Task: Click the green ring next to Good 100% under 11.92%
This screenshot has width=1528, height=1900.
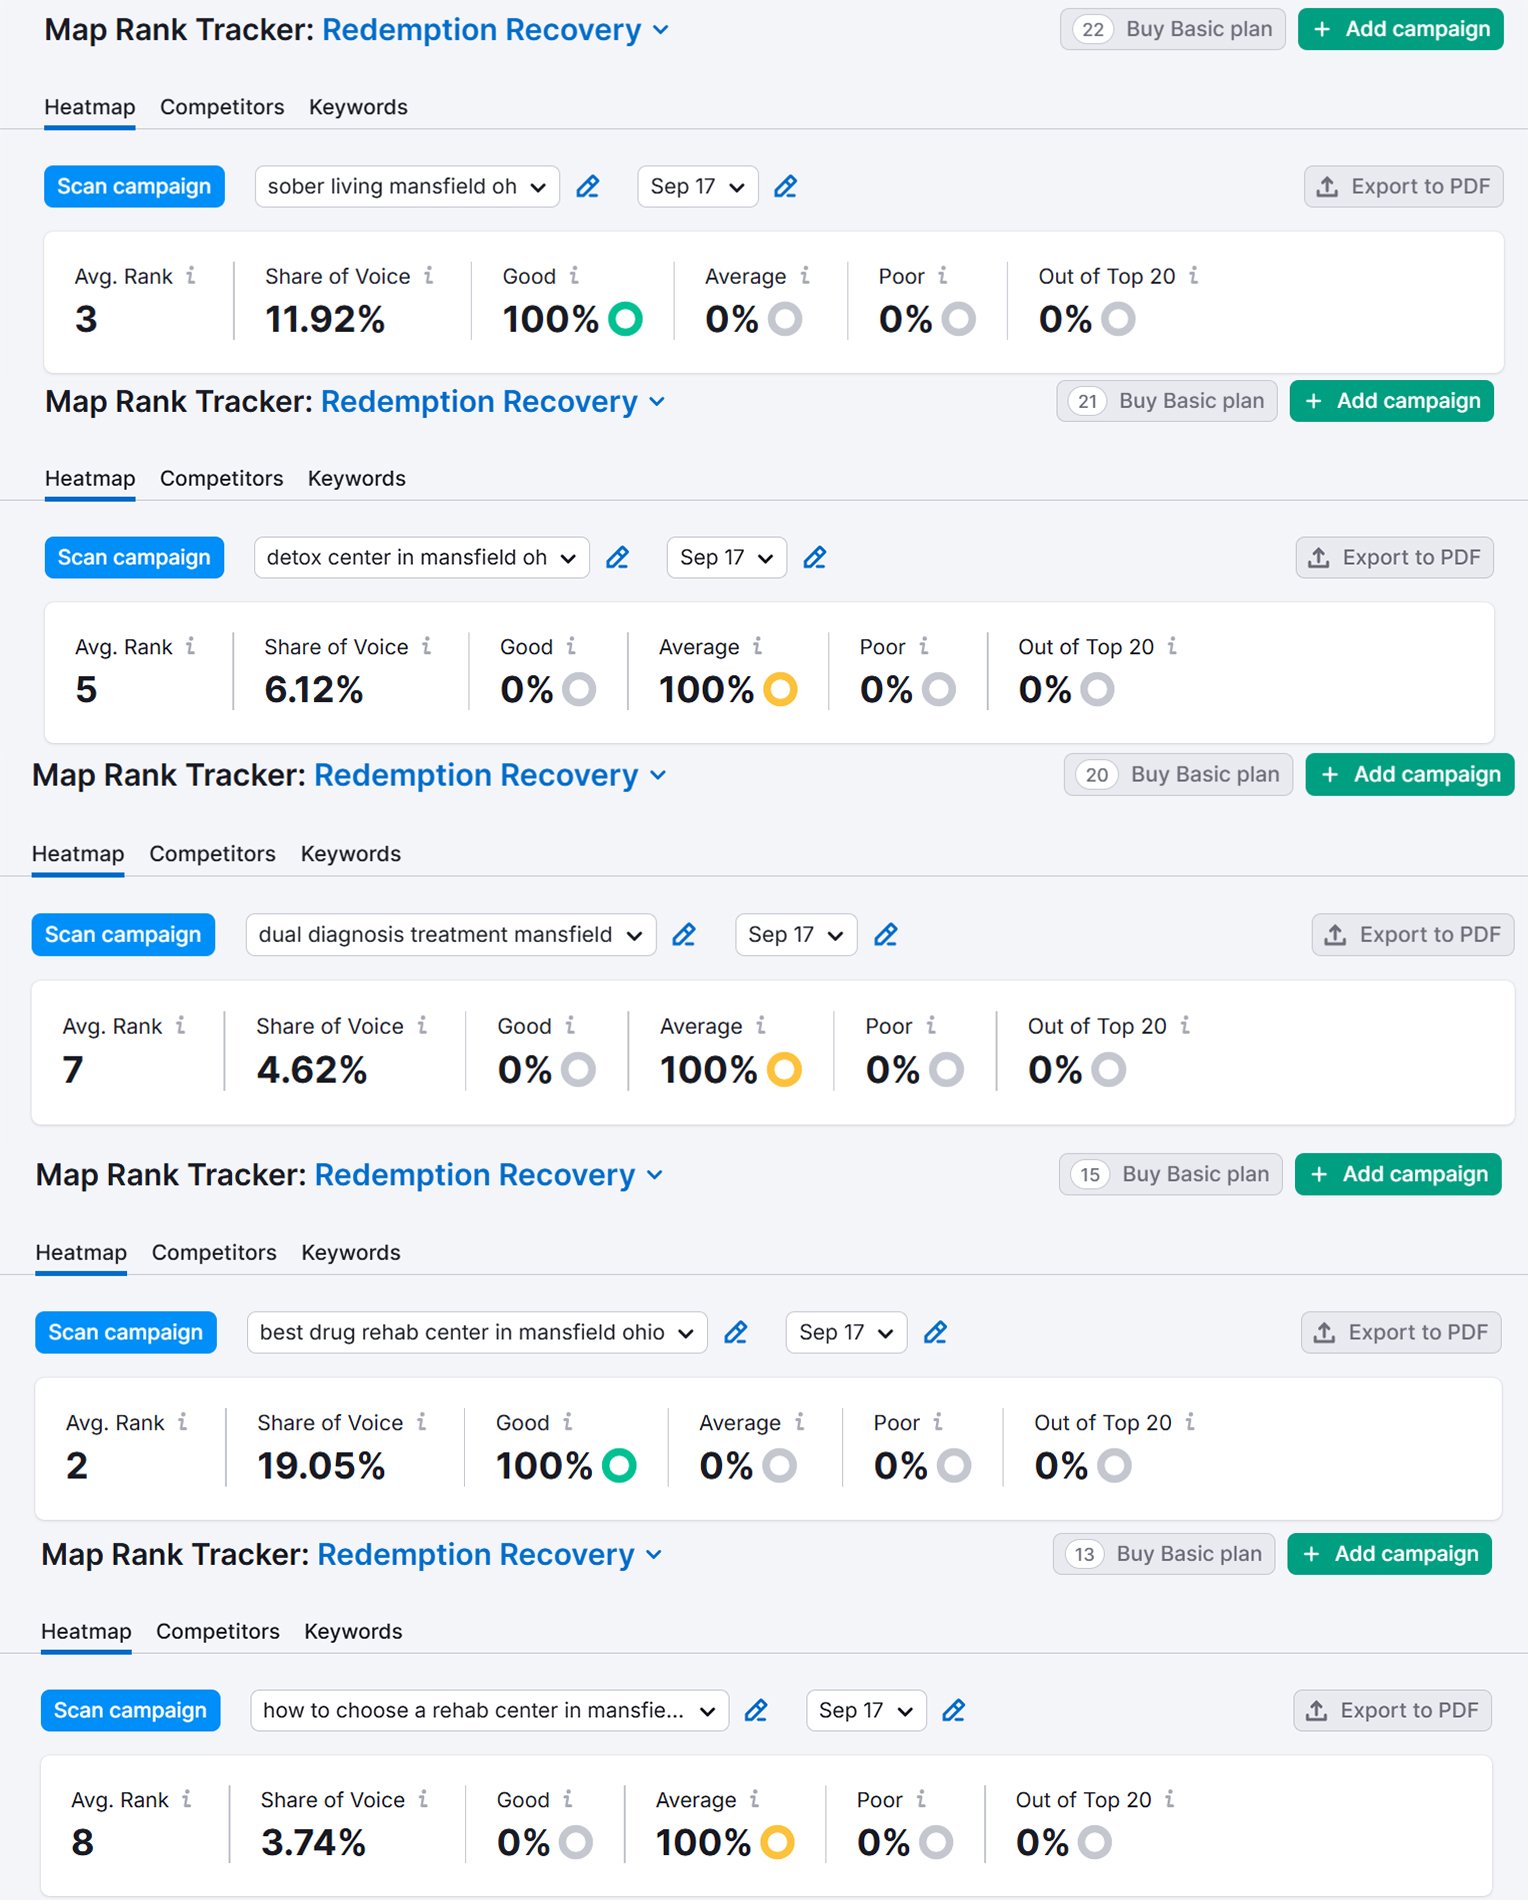Action: (625, 320)
